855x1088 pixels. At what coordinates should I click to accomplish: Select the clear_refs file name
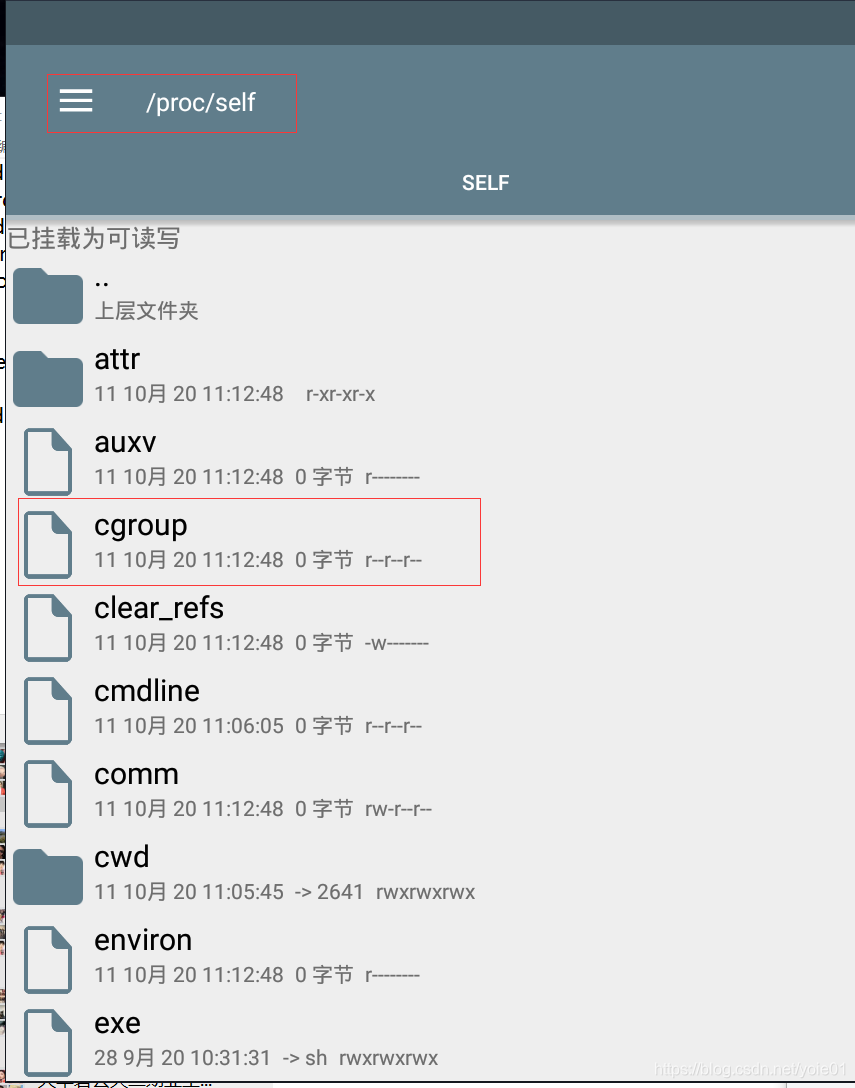pos(159,608)
